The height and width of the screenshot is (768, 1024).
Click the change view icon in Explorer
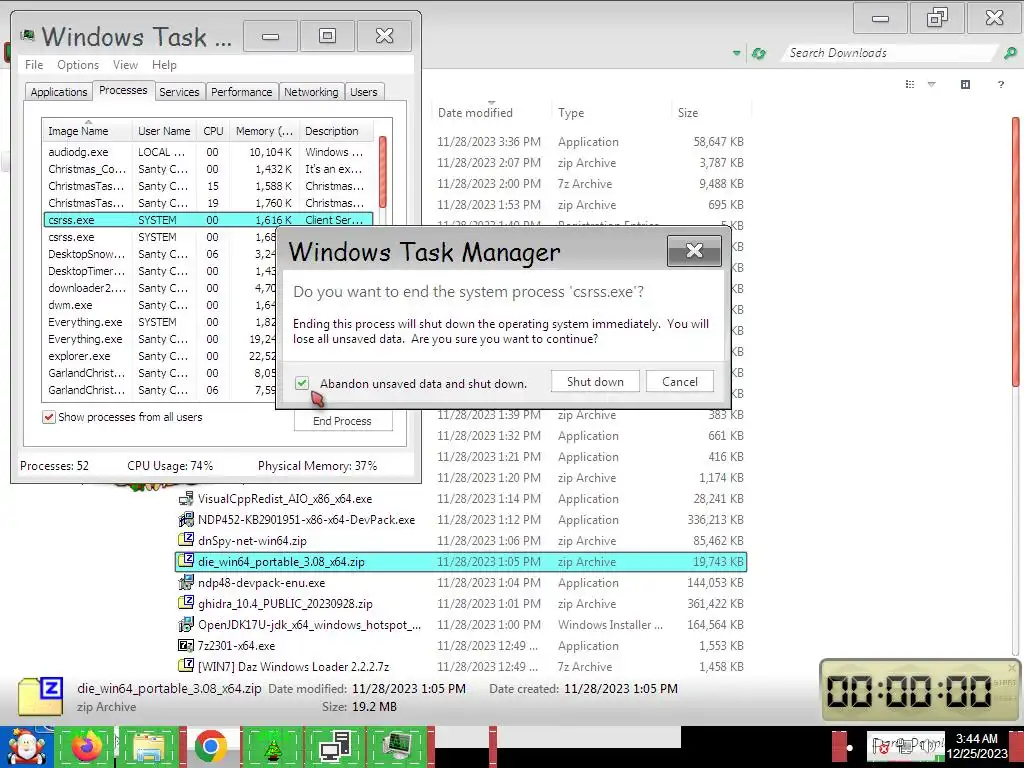(910, 84)
